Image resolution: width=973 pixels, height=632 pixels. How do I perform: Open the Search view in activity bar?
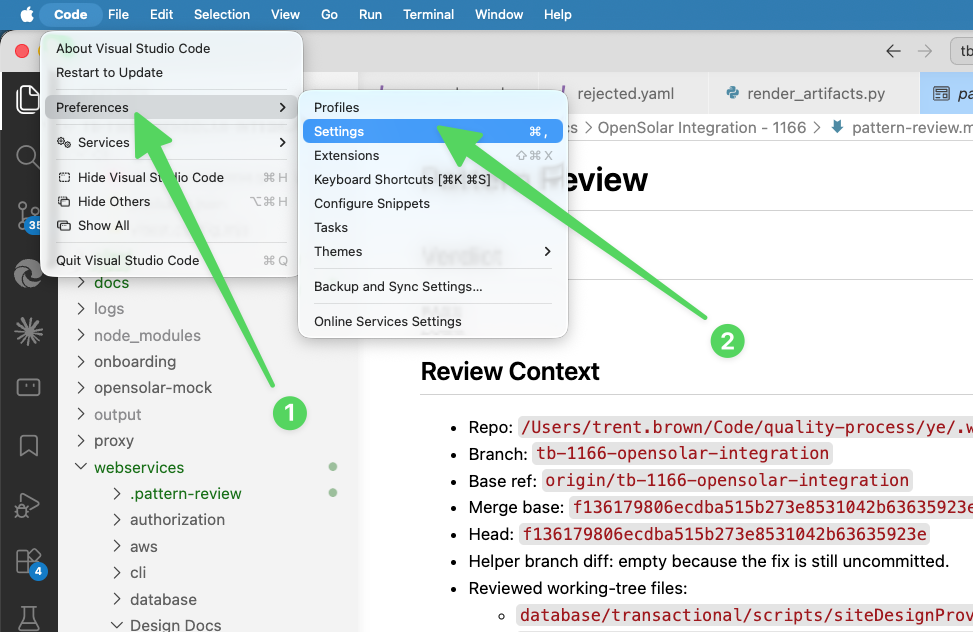[x=28, y=156]
